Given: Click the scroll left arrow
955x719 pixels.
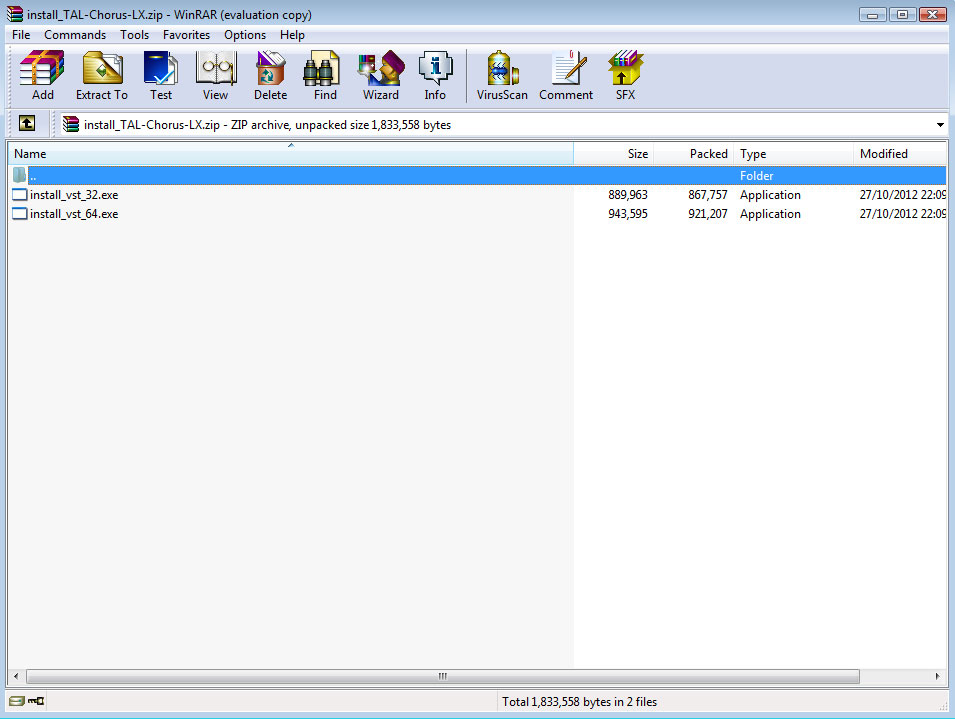Looking at the screenshot, I should pyautogui.click(x=16, y=676).
